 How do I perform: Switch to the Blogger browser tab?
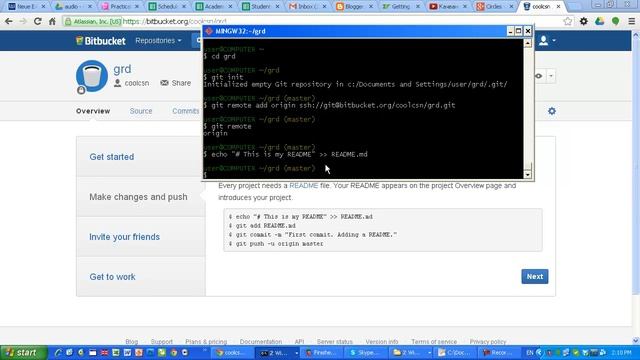click(353, 7)
